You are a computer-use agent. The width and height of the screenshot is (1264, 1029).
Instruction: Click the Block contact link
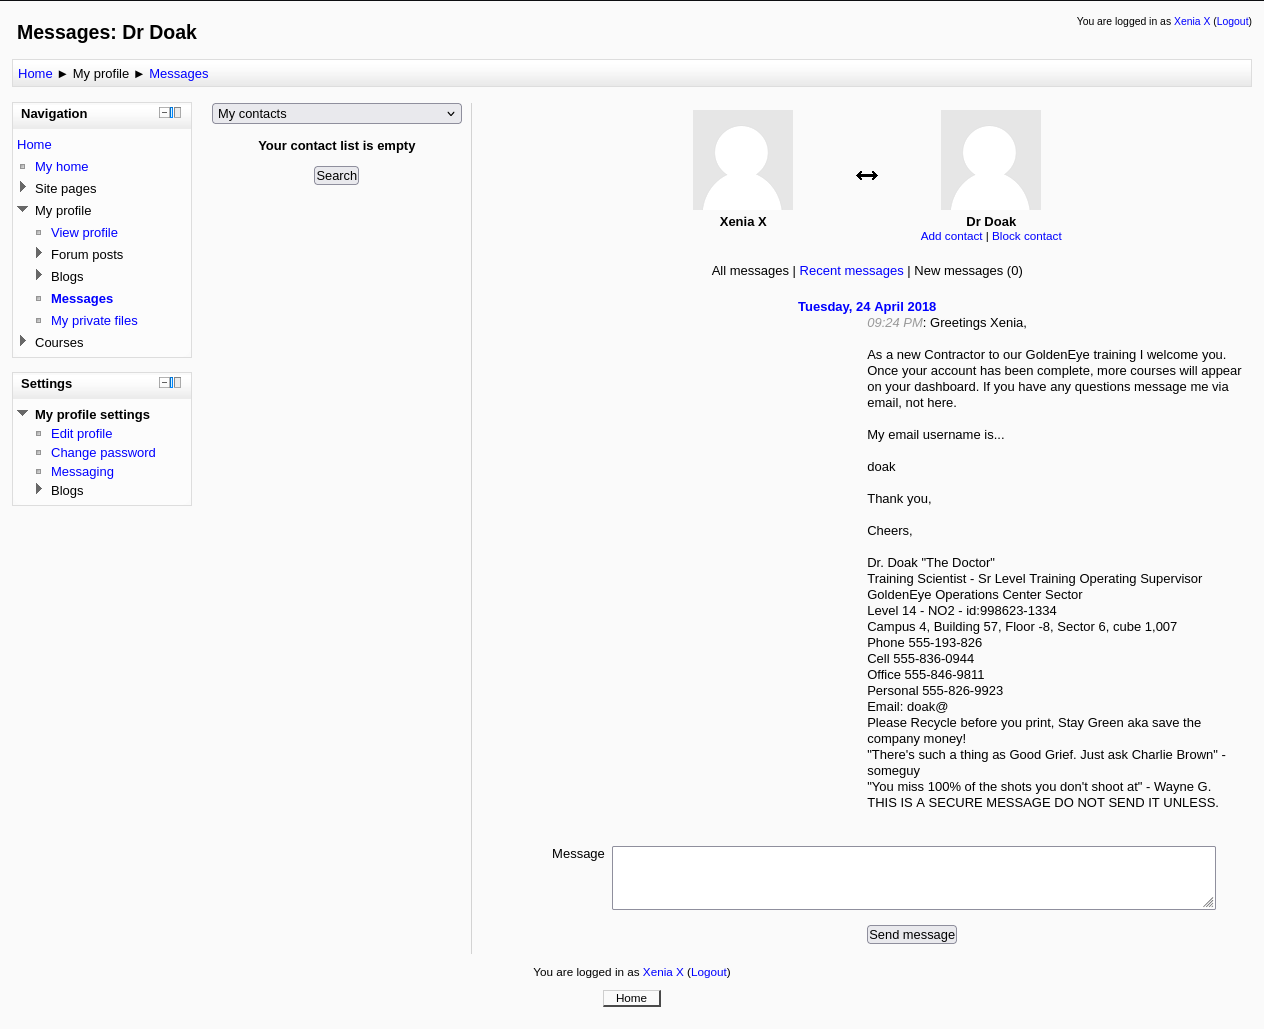[x=1026, y=237]
